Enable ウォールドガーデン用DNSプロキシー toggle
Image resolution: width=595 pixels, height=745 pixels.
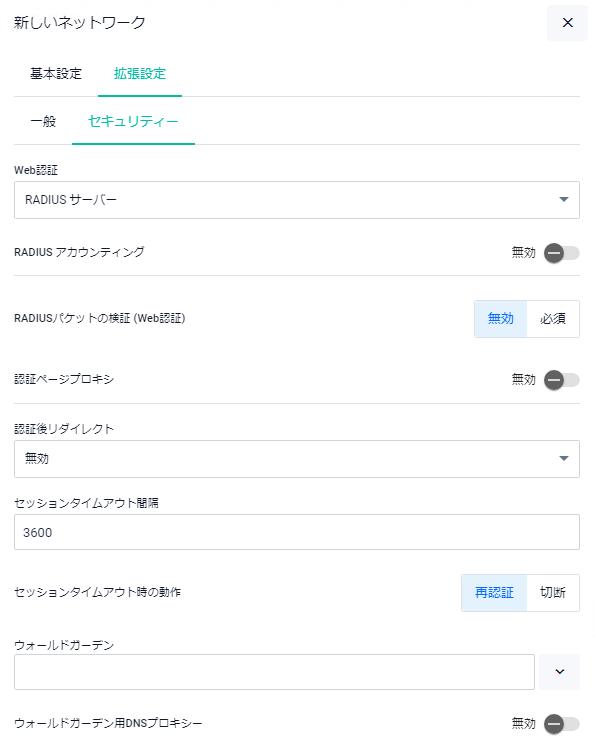point(561,724)
